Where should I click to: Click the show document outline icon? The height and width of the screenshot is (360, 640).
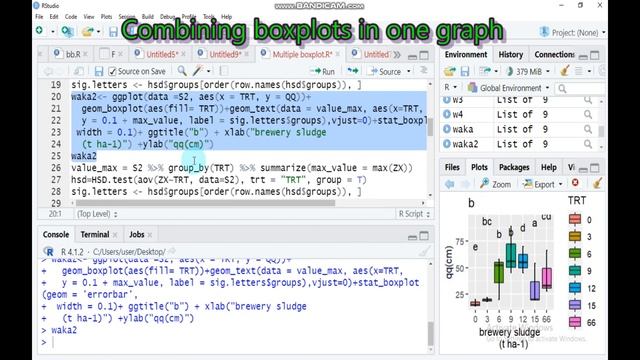(423, 71)
